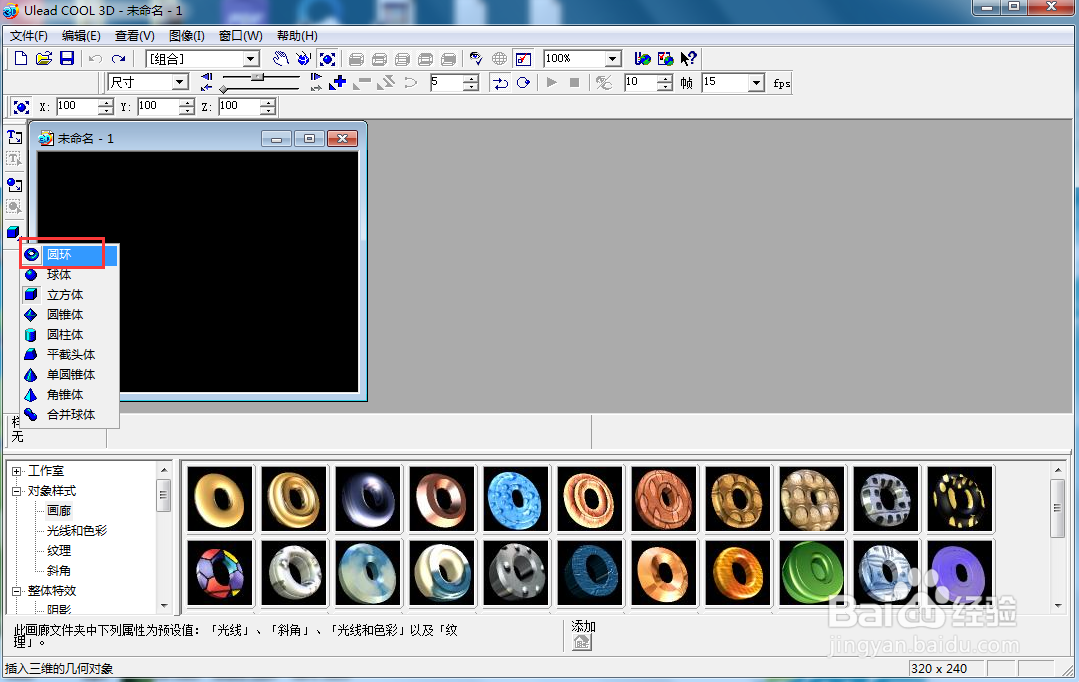
Task: Select 斜角 in the style tree
Action: 58,571
